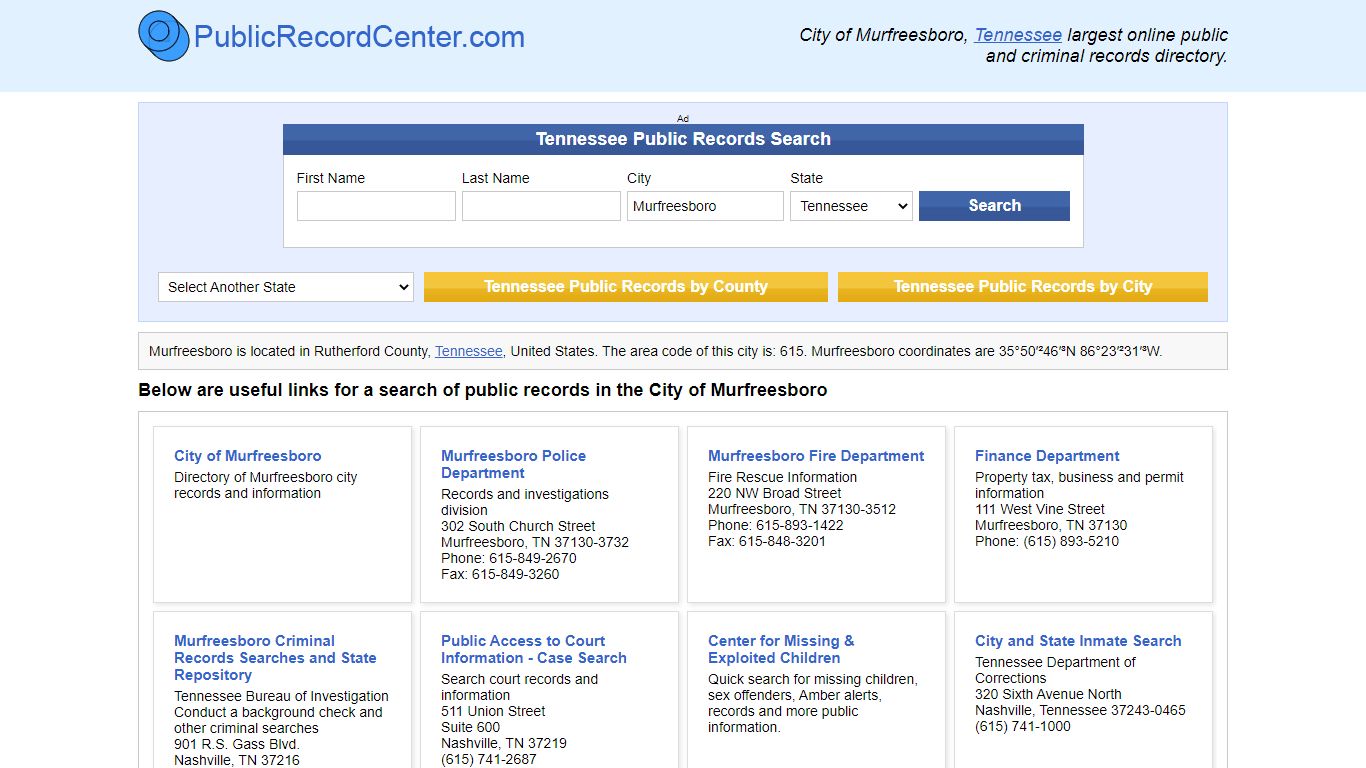The height and width of the screenshot is (768, 1366).
Task: Open the Finance Department link
Action: [1047, 456]
